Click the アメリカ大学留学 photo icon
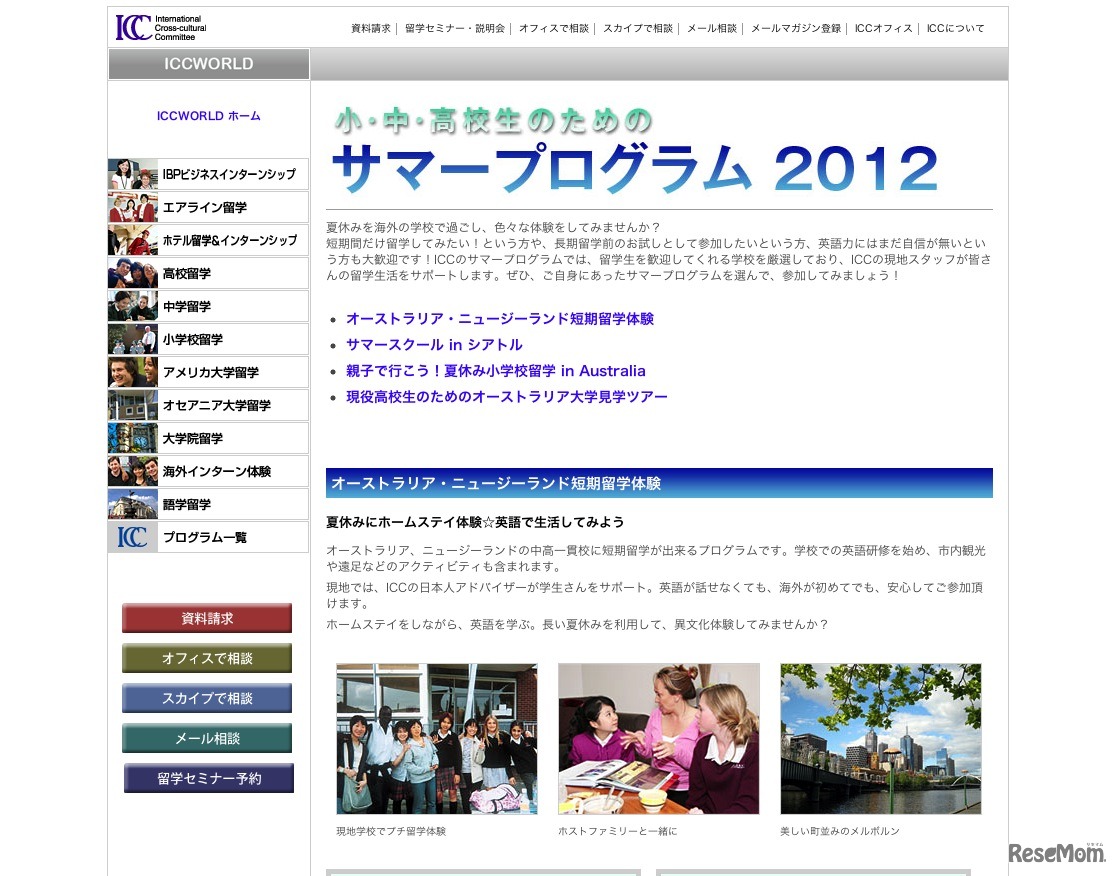1119x876 pixels. pos(132,372)
